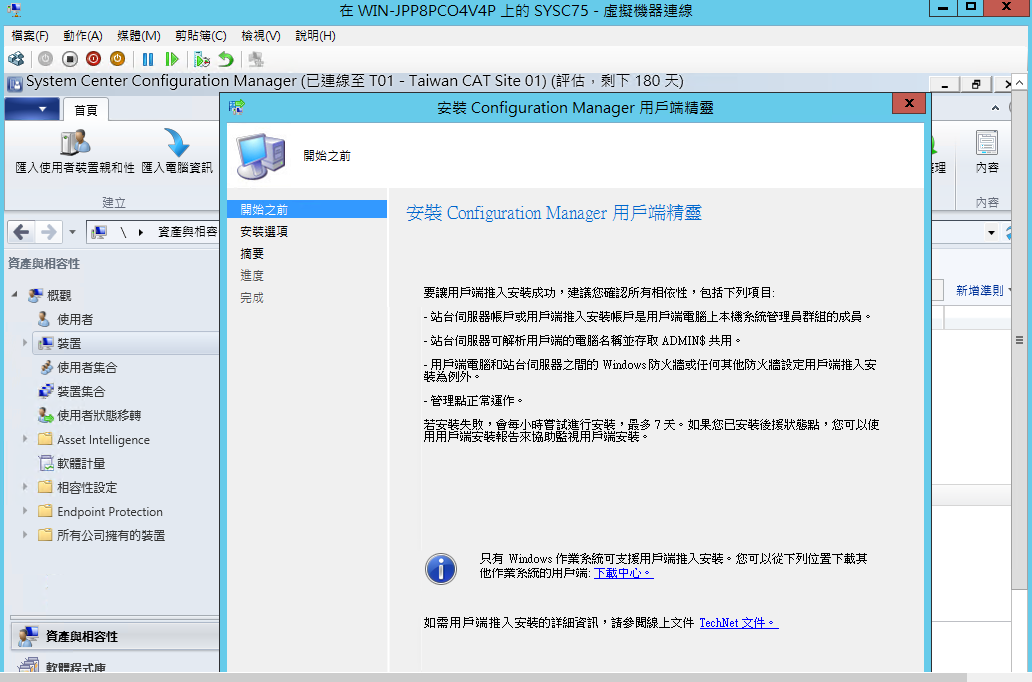The width and height of the screenshot is (1032, 682).
Task: Collapse the ribbon with the chevron
Action: pyautogui.click(x=995, y=108)
